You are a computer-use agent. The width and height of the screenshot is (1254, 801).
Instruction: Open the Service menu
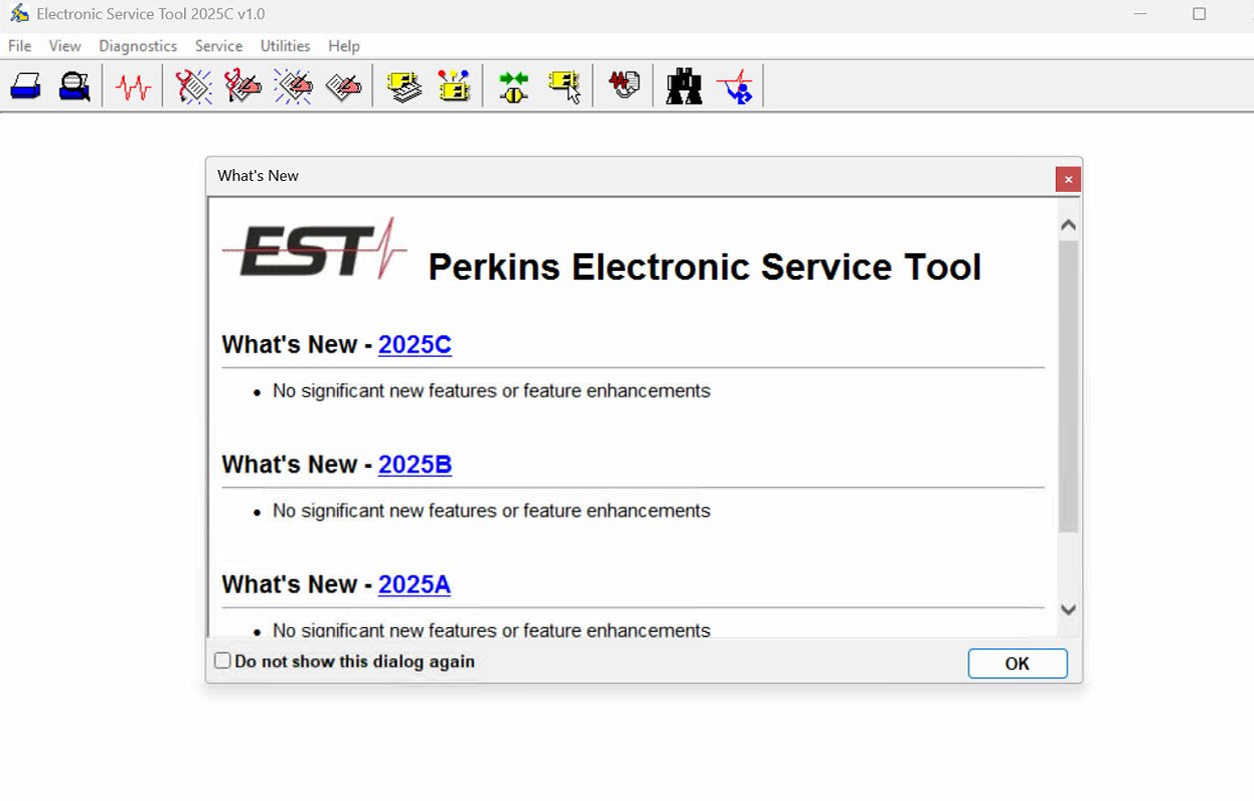tap(218, 46)
